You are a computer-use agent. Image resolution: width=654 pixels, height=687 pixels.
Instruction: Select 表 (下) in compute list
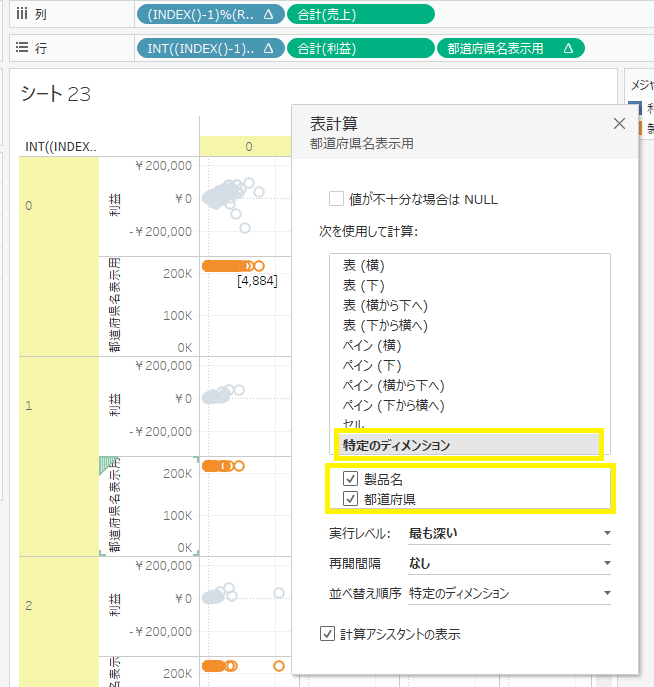(364, 286)
